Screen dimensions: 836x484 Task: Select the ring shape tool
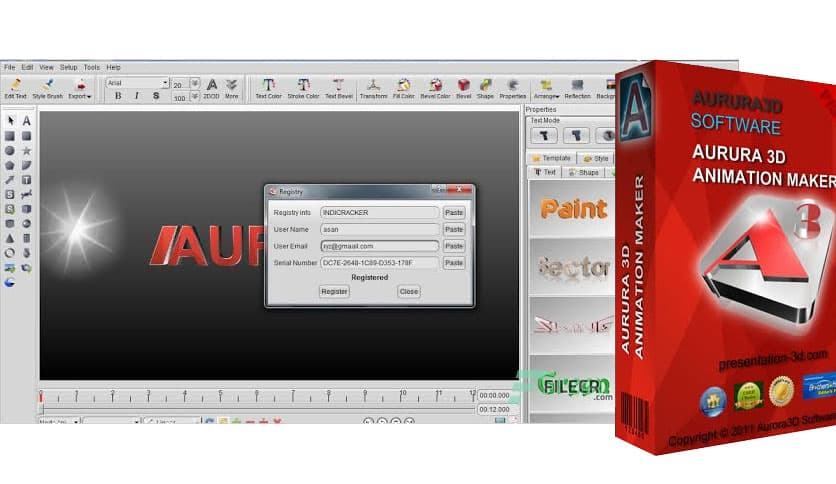(x=10, y=253)
